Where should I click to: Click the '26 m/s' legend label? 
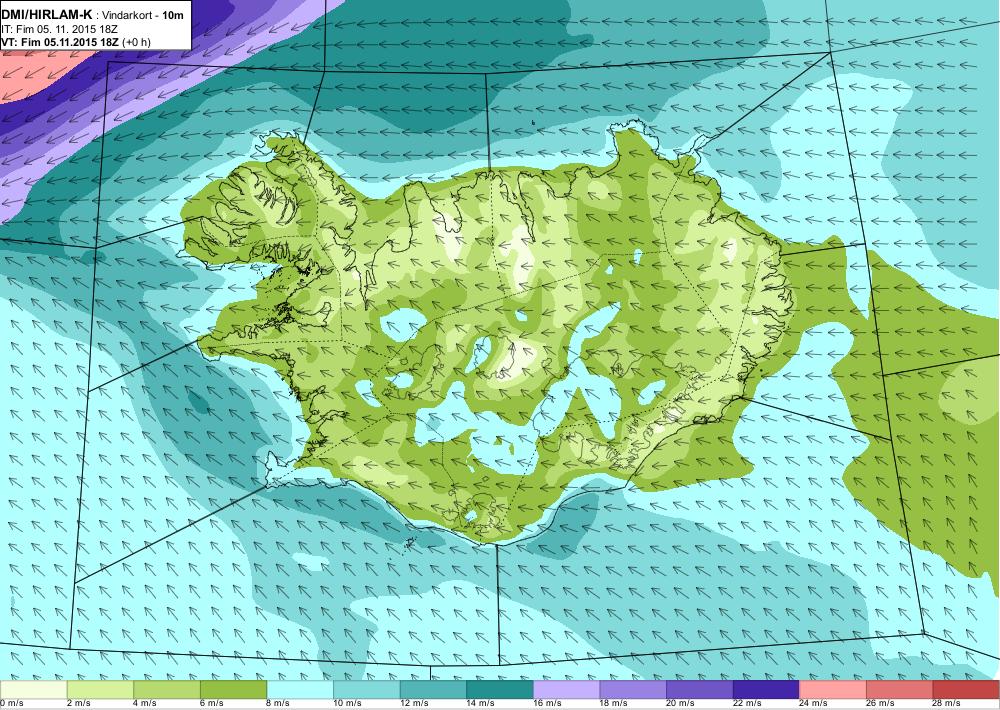click(x=881, y=704)
